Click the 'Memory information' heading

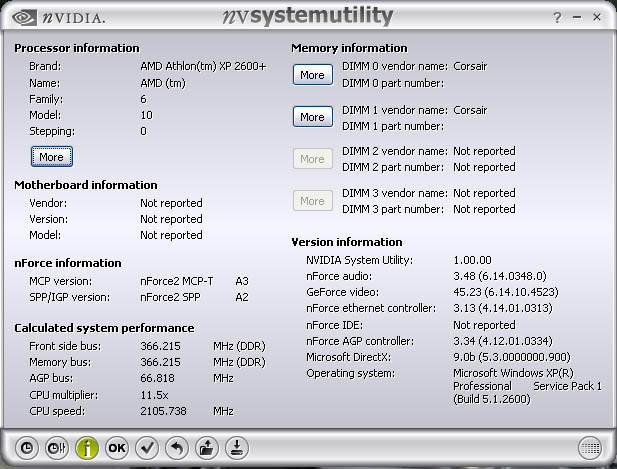[349, 48]
